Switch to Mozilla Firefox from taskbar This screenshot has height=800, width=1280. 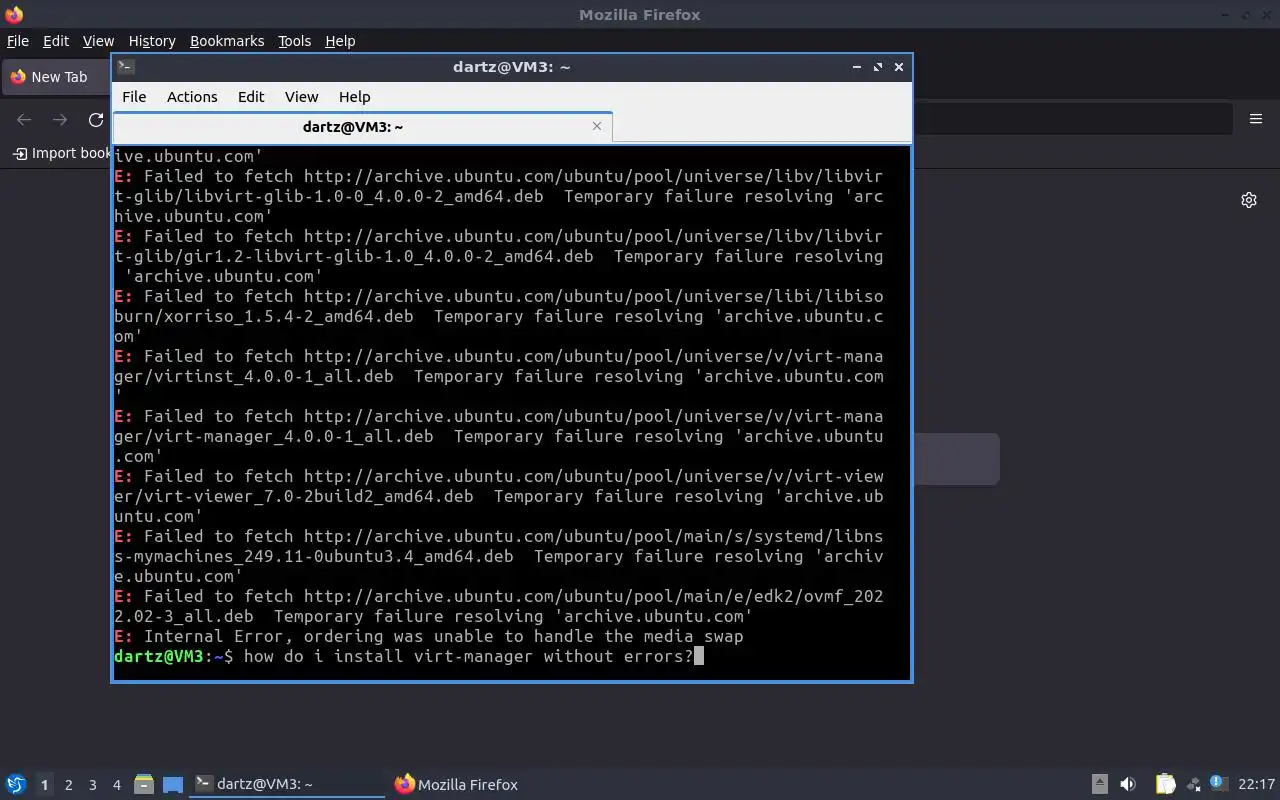click(x=457, y=785)
